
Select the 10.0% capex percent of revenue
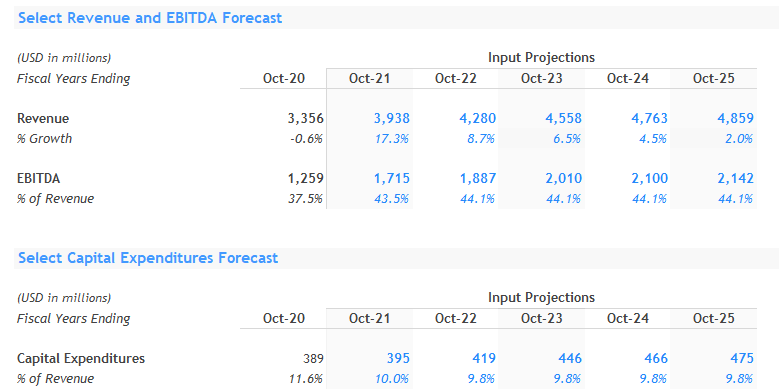tap(391, 379)
